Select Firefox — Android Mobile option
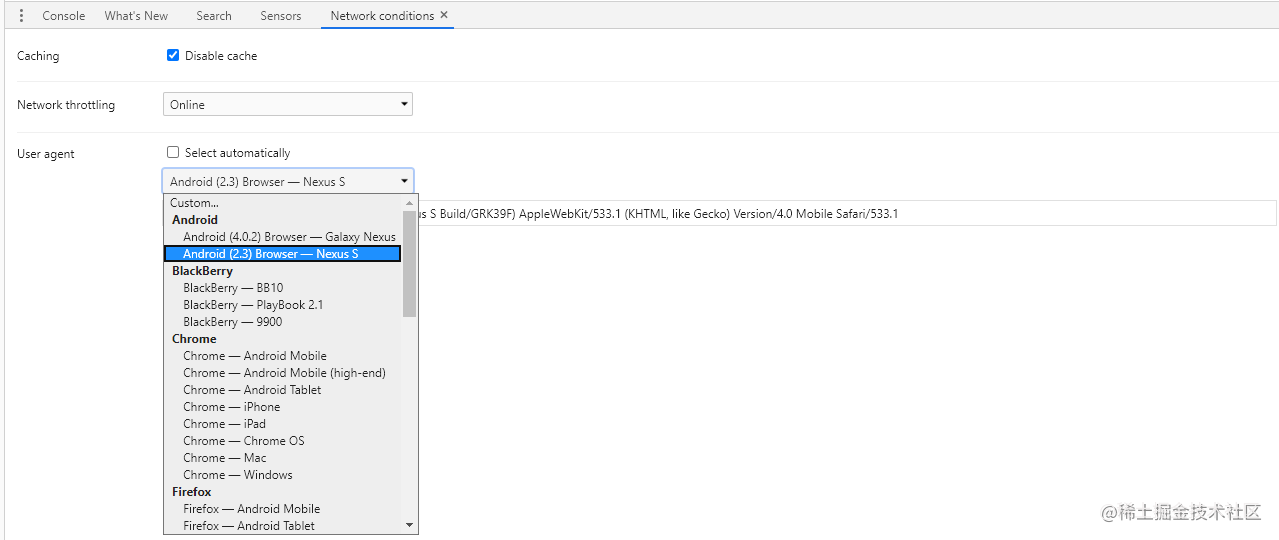This screenshot has height=540, width=1279. 283,509
